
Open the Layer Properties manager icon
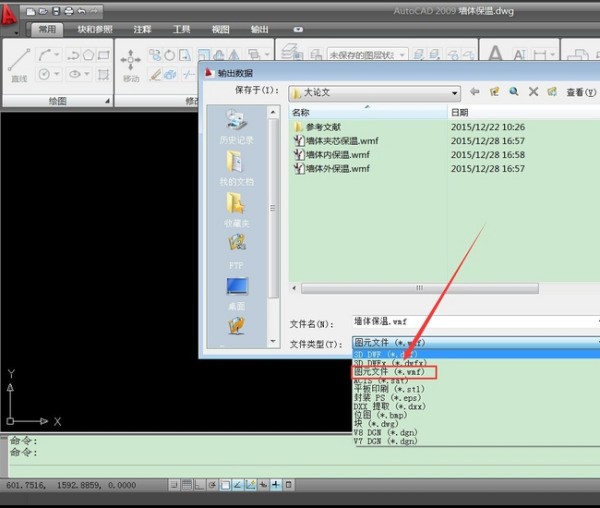point(292,52)
